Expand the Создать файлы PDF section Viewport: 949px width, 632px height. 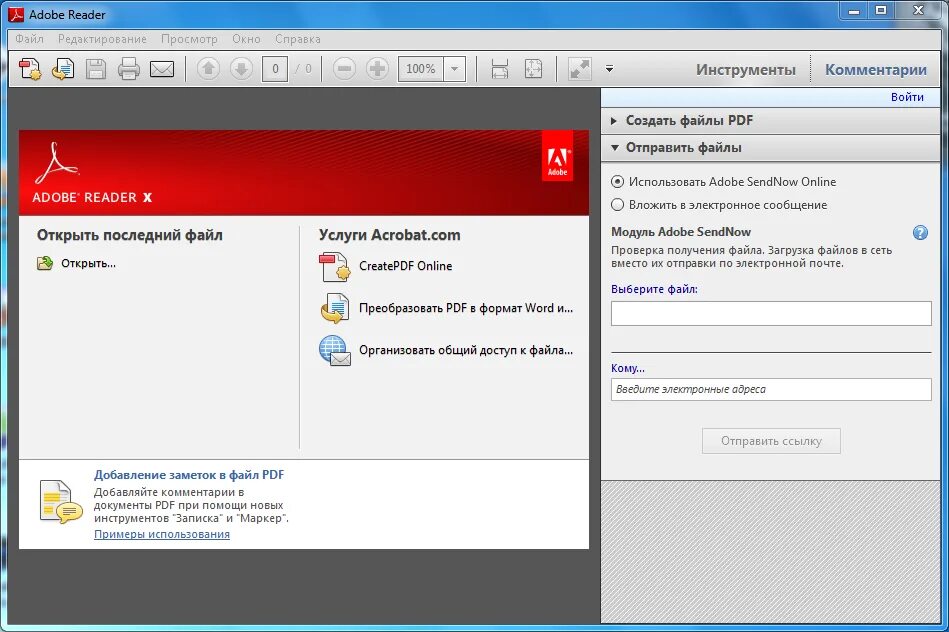[x=770, y=120]
